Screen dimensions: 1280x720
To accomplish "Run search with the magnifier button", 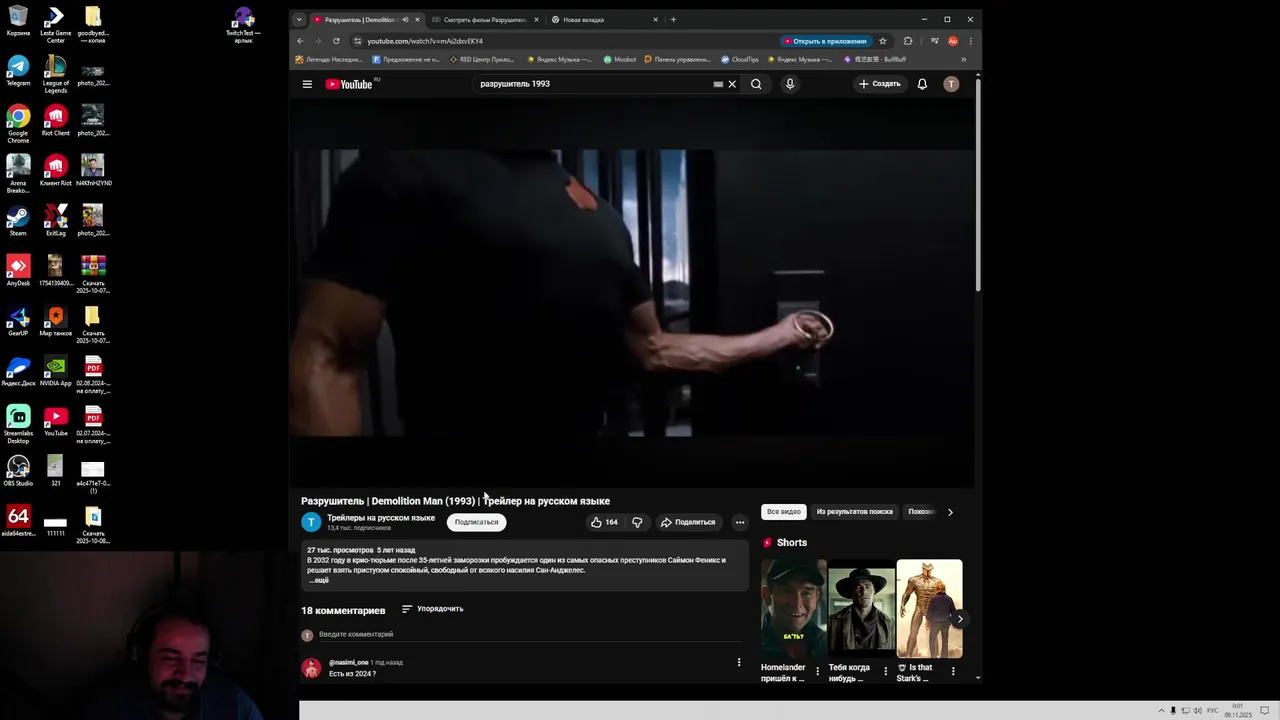I will tap(756, 84).
